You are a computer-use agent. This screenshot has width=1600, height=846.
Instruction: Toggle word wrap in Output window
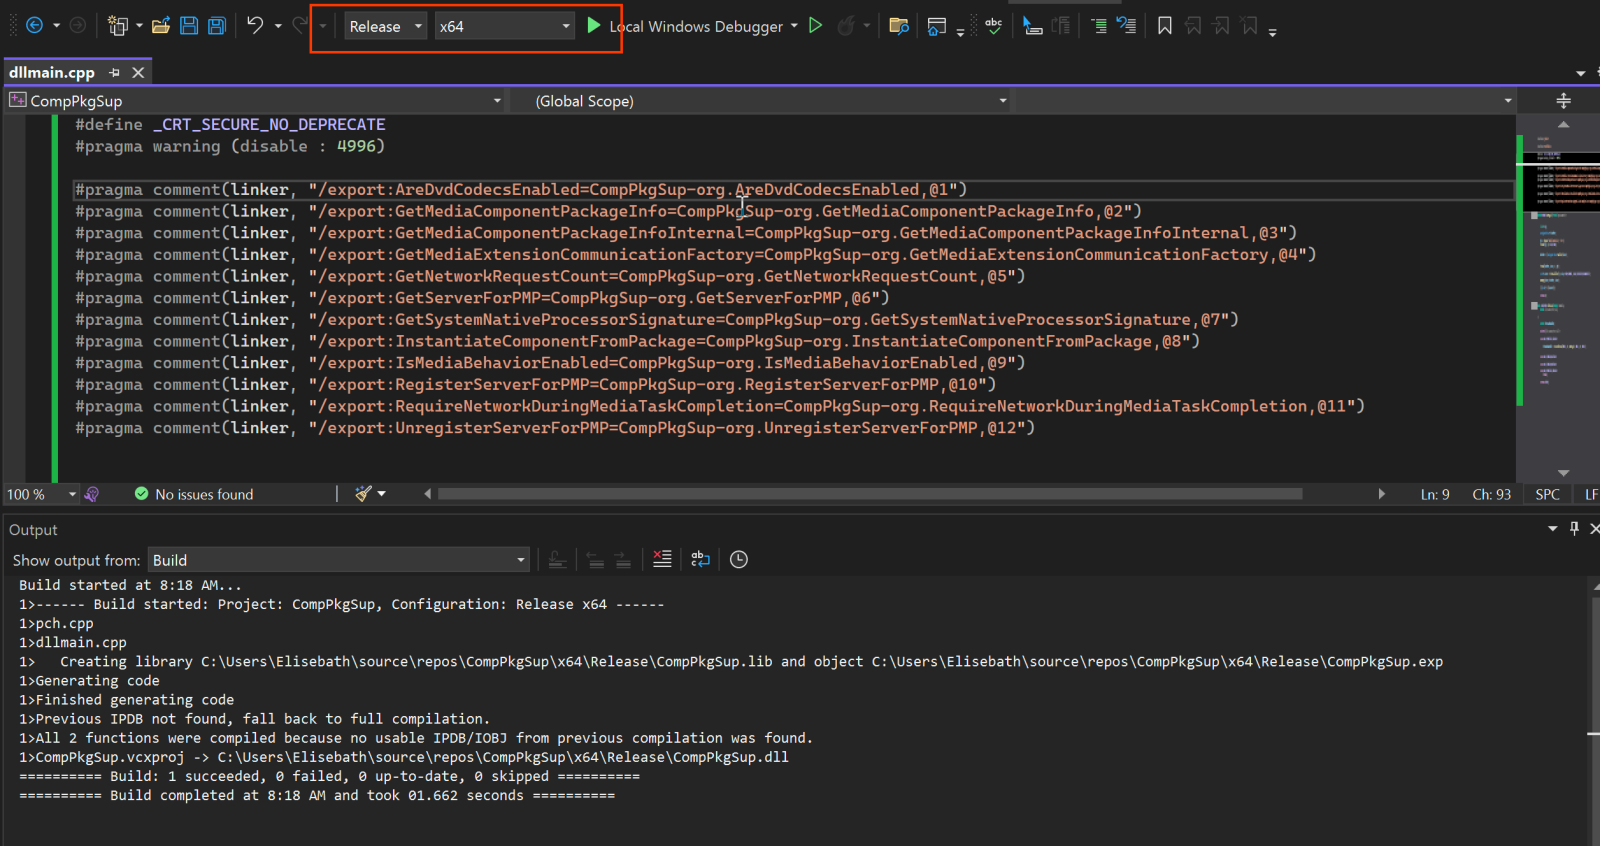[700, 560]
